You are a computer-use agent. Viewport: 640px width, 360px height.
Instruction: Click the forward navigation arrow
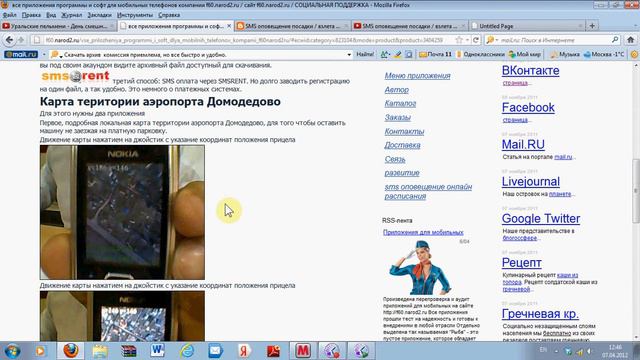point(21,40)
